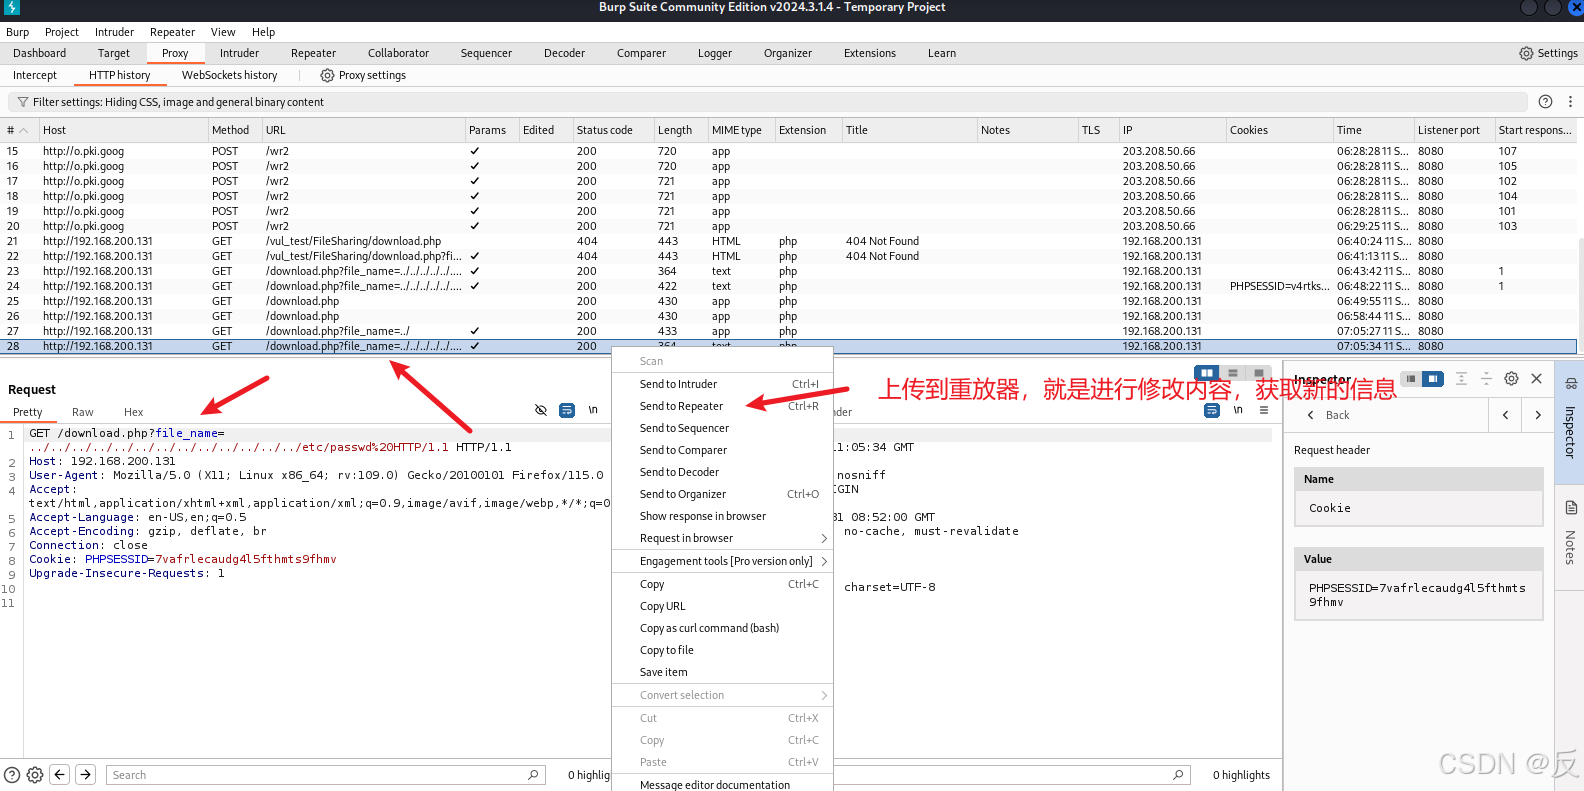This screenshot has width=1584, height=791.
Task: Toggle non-printable characters in response editor
Action: tap(1238, 410)
